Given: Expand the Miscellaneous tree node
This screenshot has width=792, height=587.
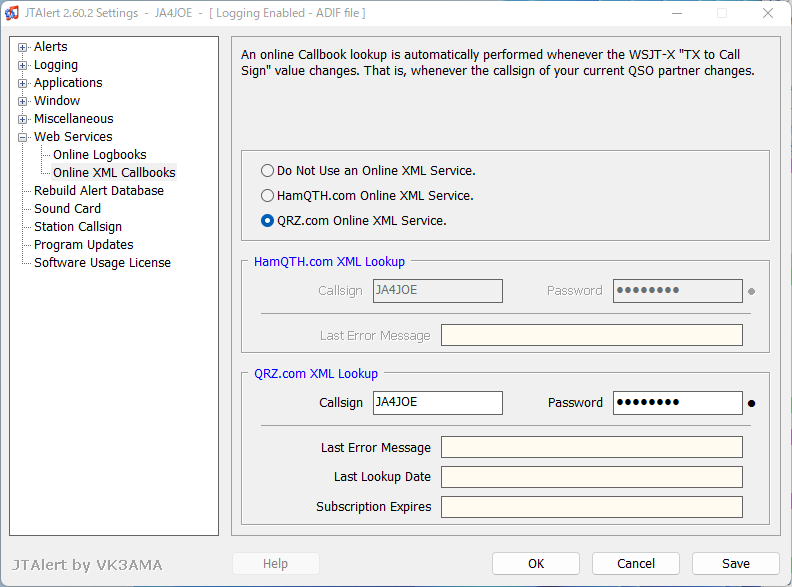Looking at the screenshot, I should pyautogui.click(x=22, y=119).
